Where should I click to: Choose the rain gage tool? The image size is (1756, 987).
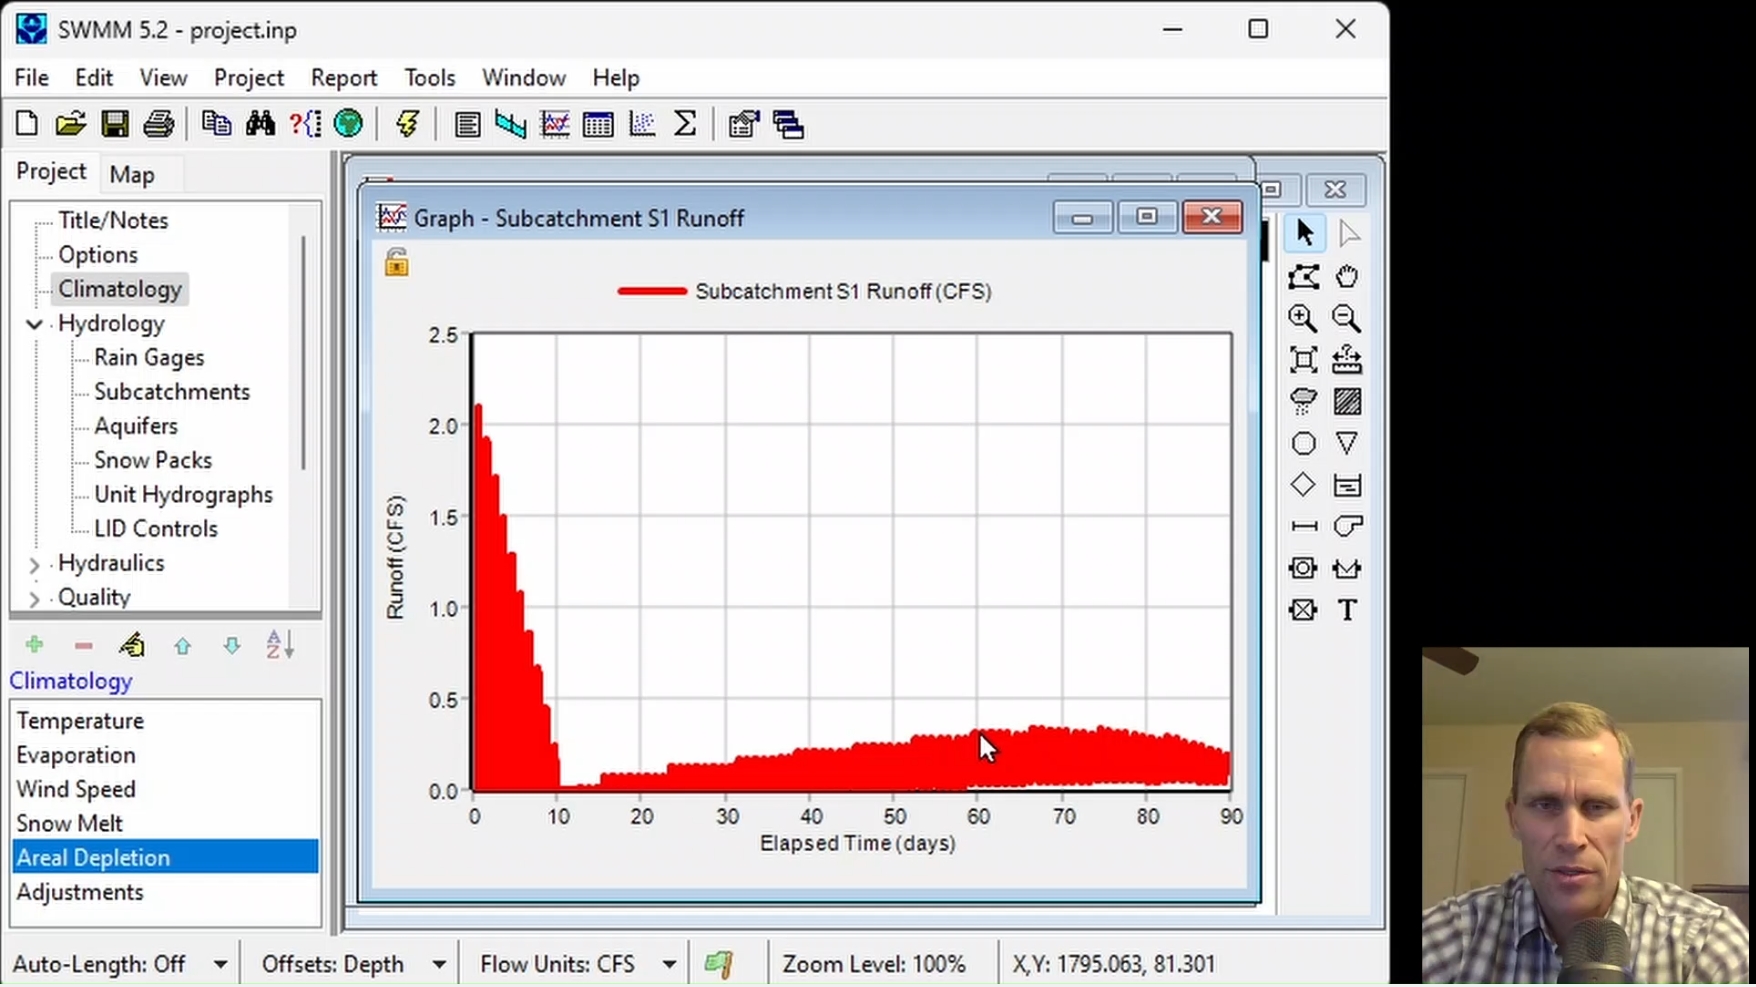coord(1303,401)
